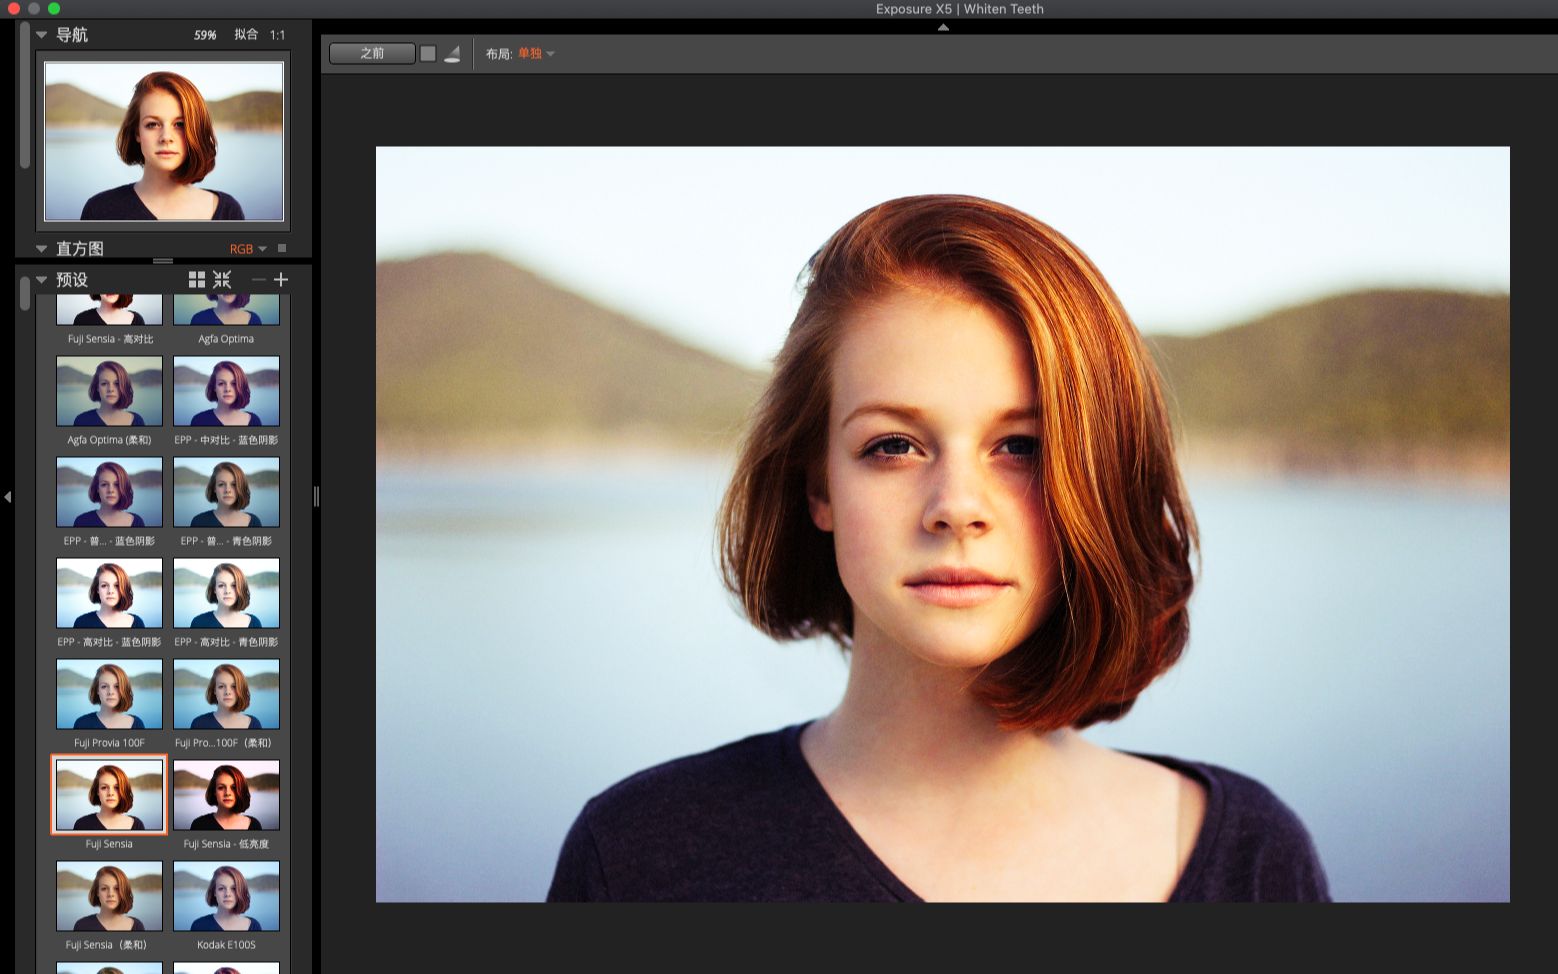Image resolution: width=1558 pixels, height=974 pixels.
Task: Click the collapse-all arrows icon in presets
Action: pos(222,280)
